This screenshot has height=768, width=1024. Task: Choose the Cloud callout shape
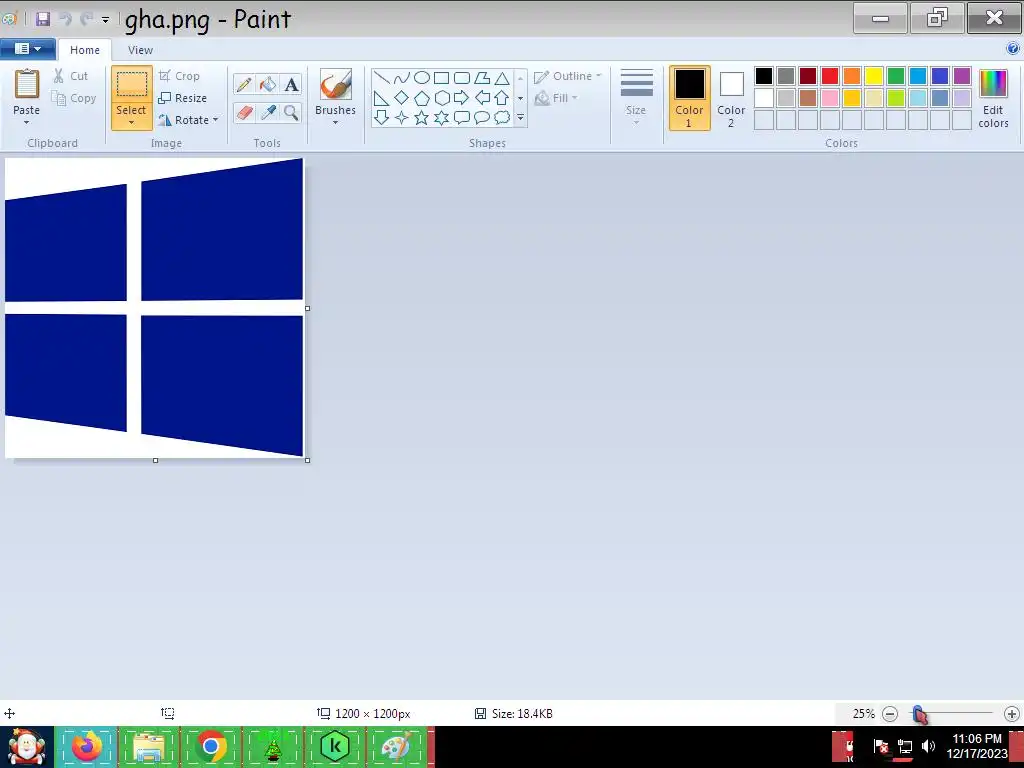(502, 118)
